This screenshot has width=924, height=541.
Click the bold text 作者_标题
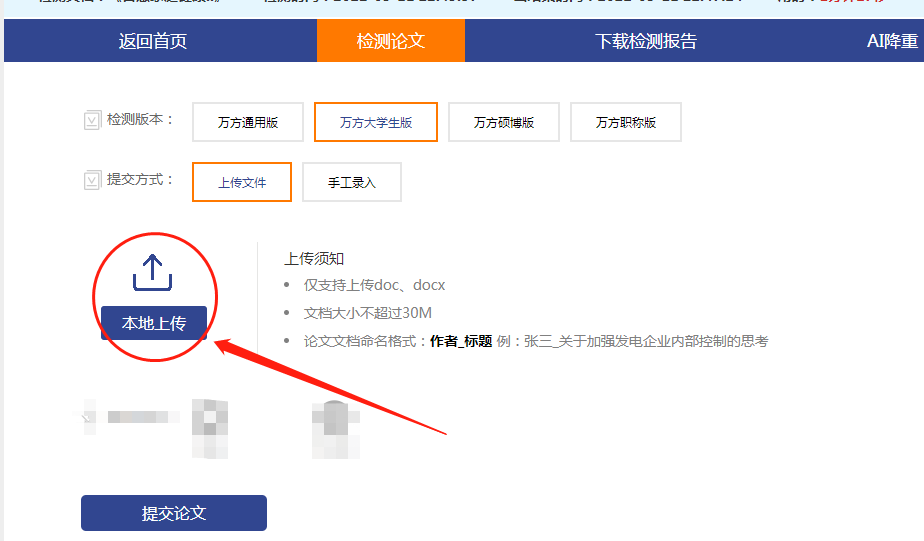[461, 341]
